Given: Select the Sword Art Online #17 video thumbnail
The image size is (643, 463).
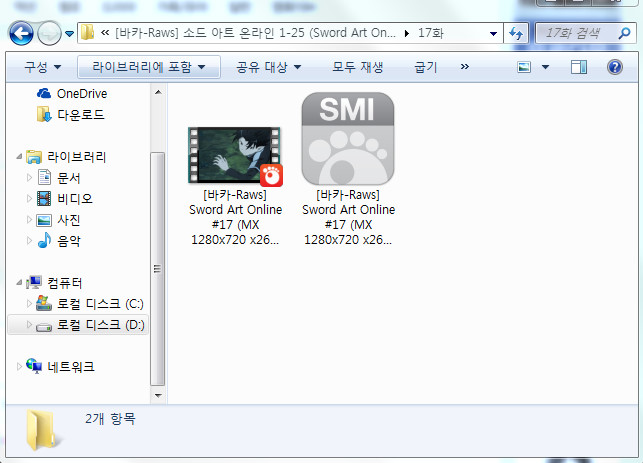Looking at the screenshot, I should (235, 156).
